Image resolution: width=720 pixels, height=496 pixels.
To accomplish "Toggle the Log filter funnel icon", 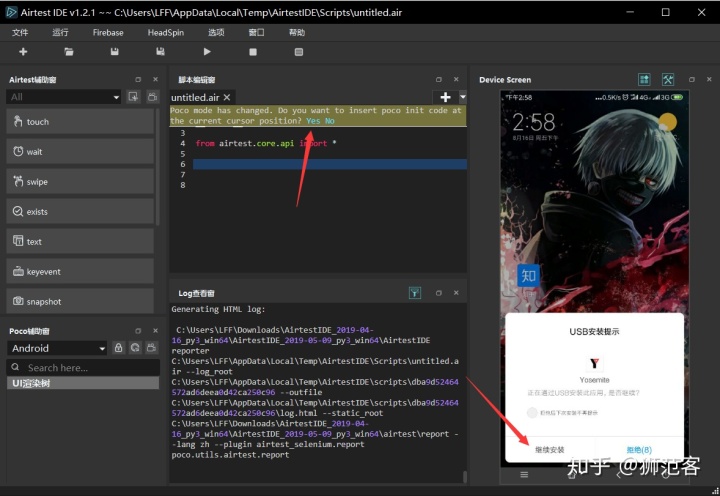I will coord(415,293).
